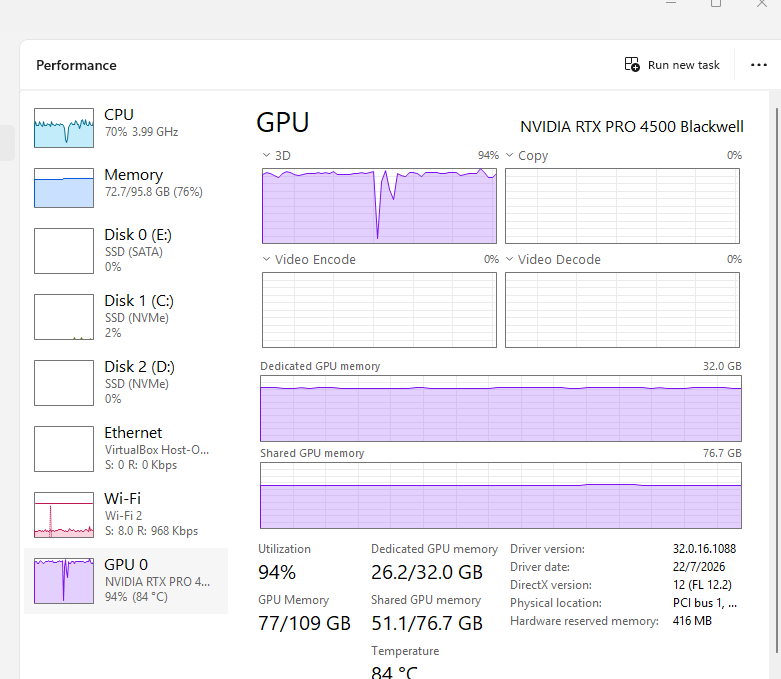Click the 70% 3.99 GHz CPU text
781x679 pixels.
click(x=141, y=132)
